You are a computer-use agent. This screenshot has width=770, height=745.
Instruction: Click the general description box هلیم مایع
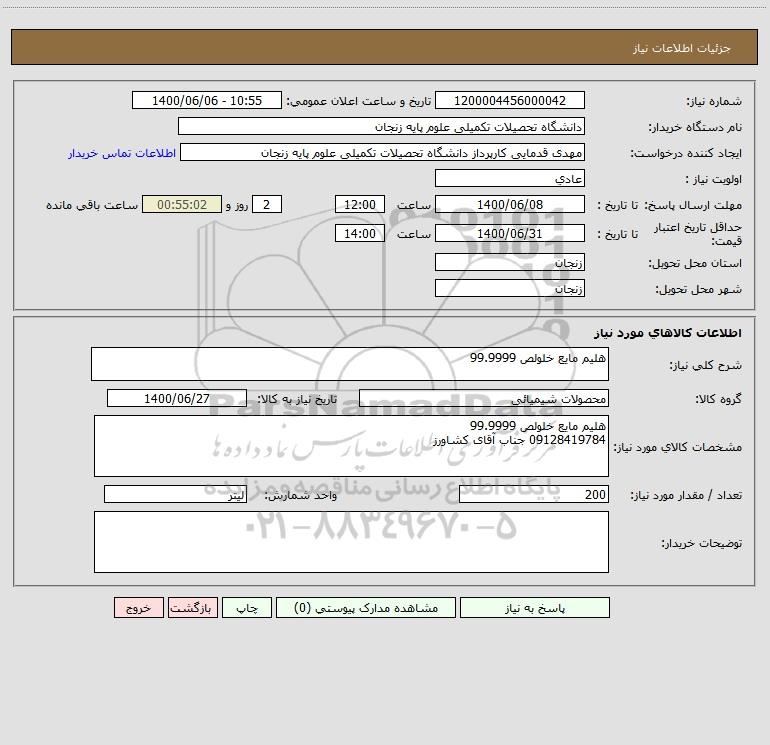tap(350, 364)
